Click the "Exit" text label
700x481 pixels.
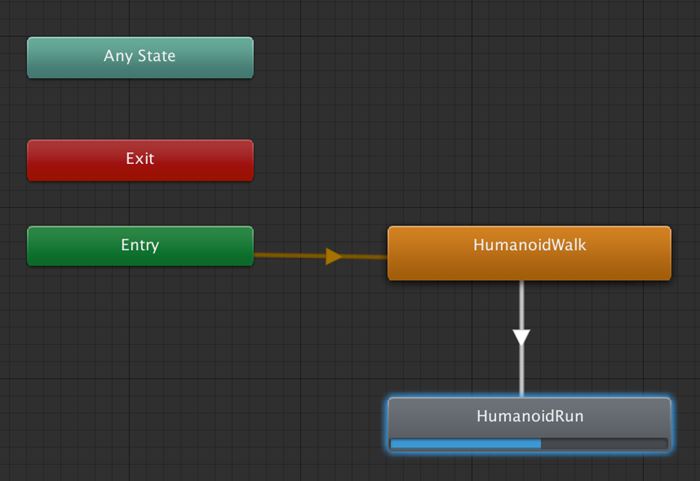tap(140, 159)
